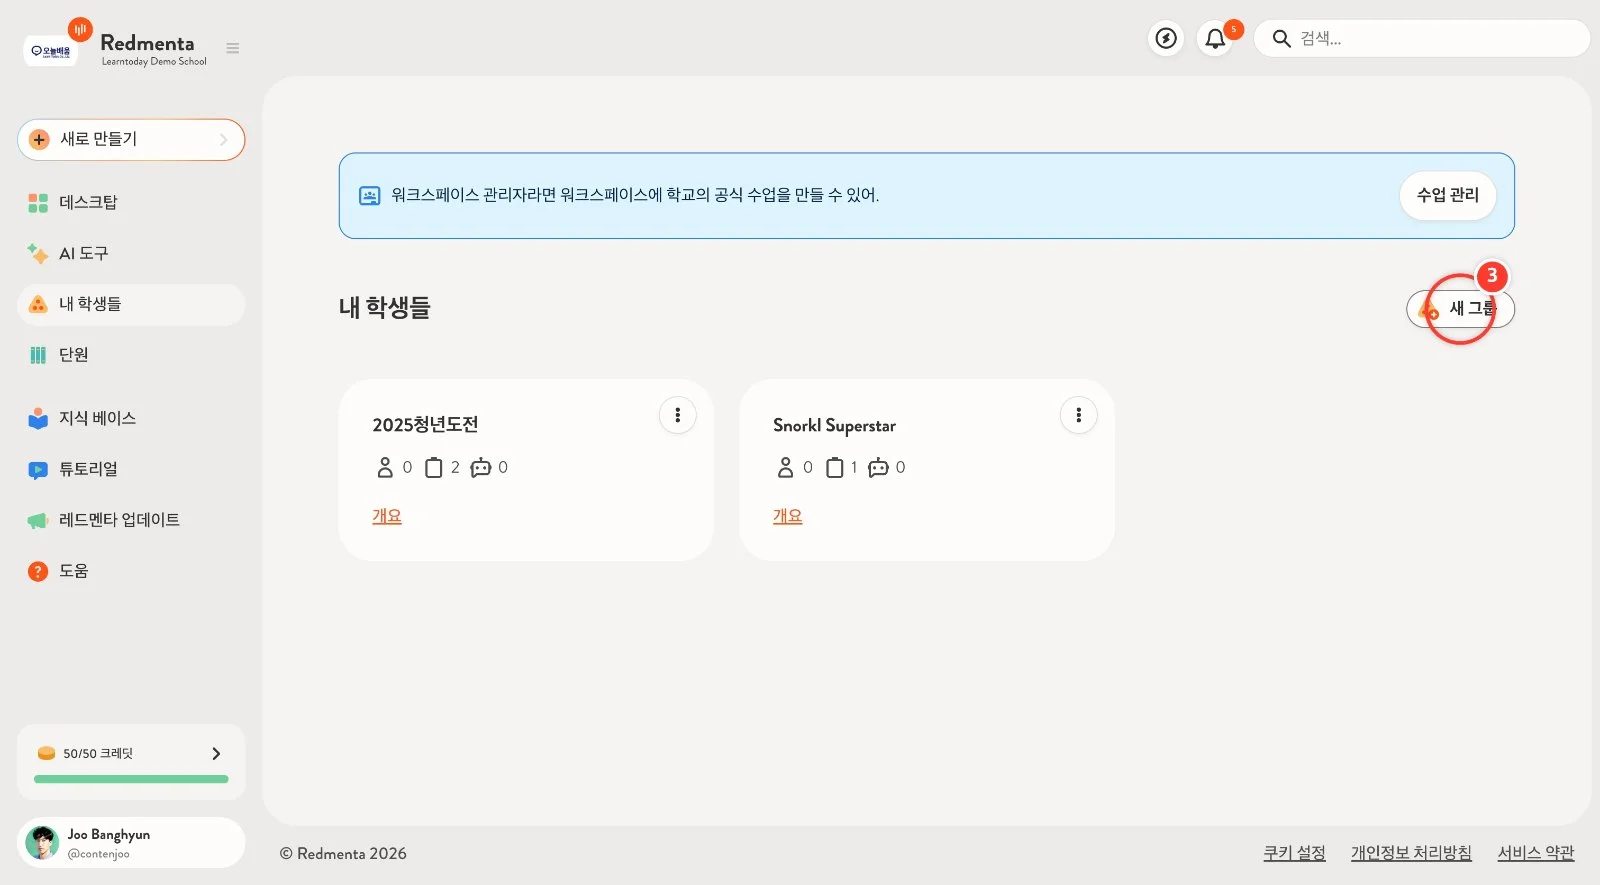The height and width of the screenshot is (885, 1600).
Task: Open 개요 link for Snorkl Superstar
Action: 787,516
